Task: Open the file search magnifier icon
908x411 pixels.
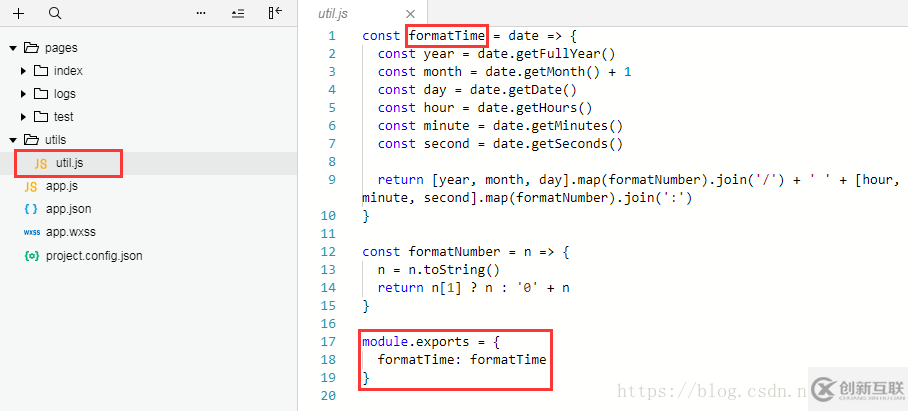Action: tap(55, 13)
